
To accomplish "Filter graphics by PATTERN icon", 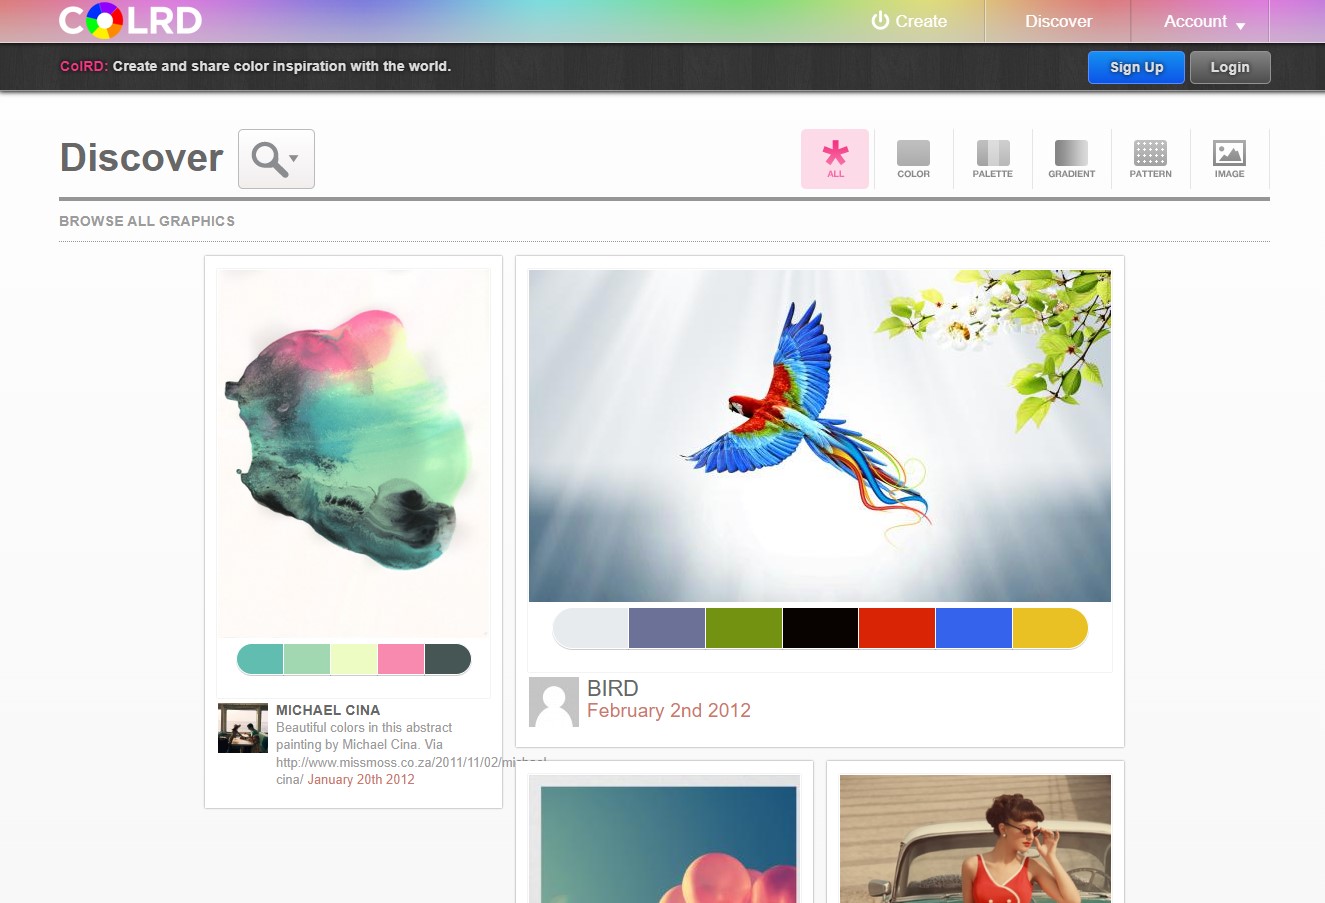I will click(x=1150, y=158).
